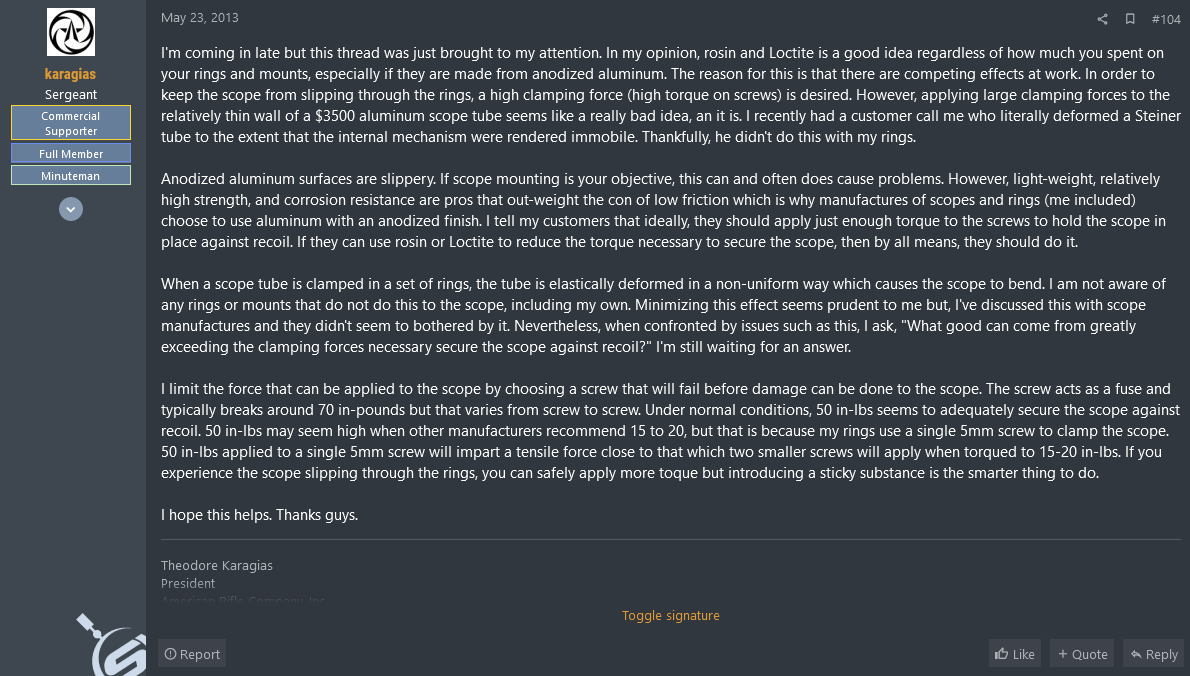This screenshot has height=676, width=1190.
Task: Report this post
Action: point(192,654)
